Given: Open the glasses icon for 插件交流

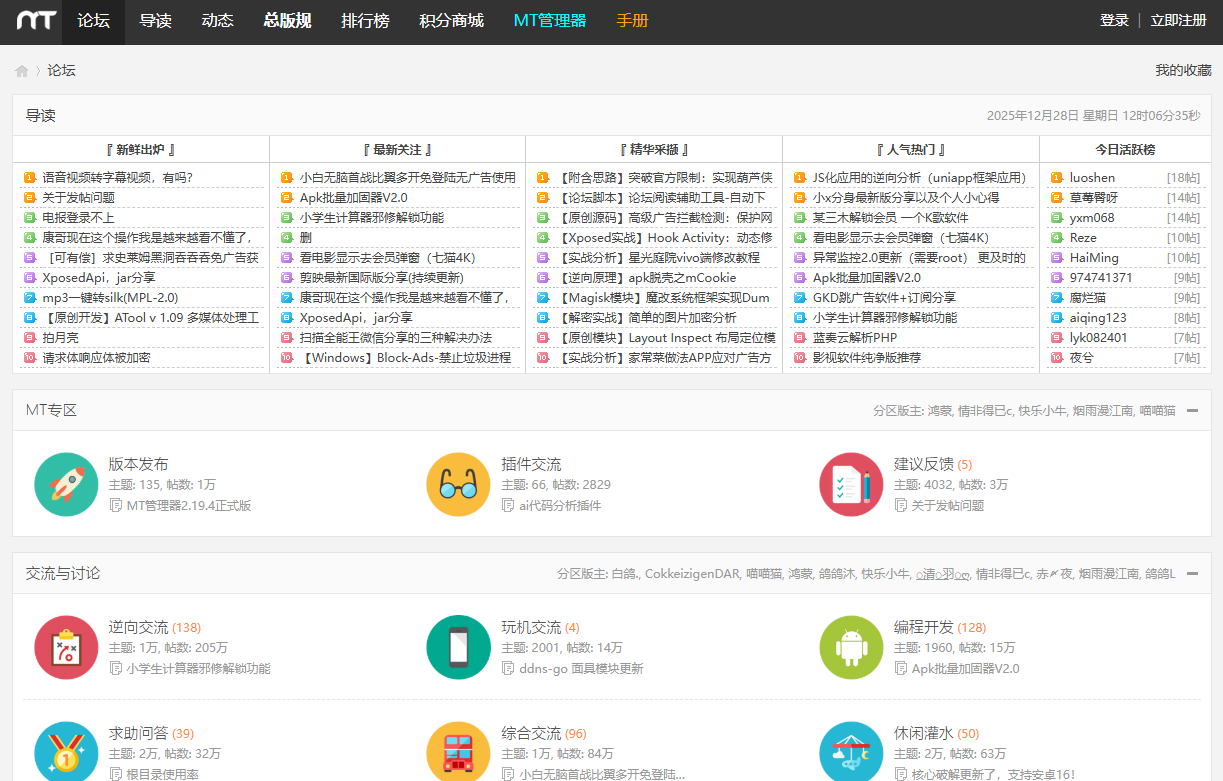Looking at the screenshot, I should point(458,484).
